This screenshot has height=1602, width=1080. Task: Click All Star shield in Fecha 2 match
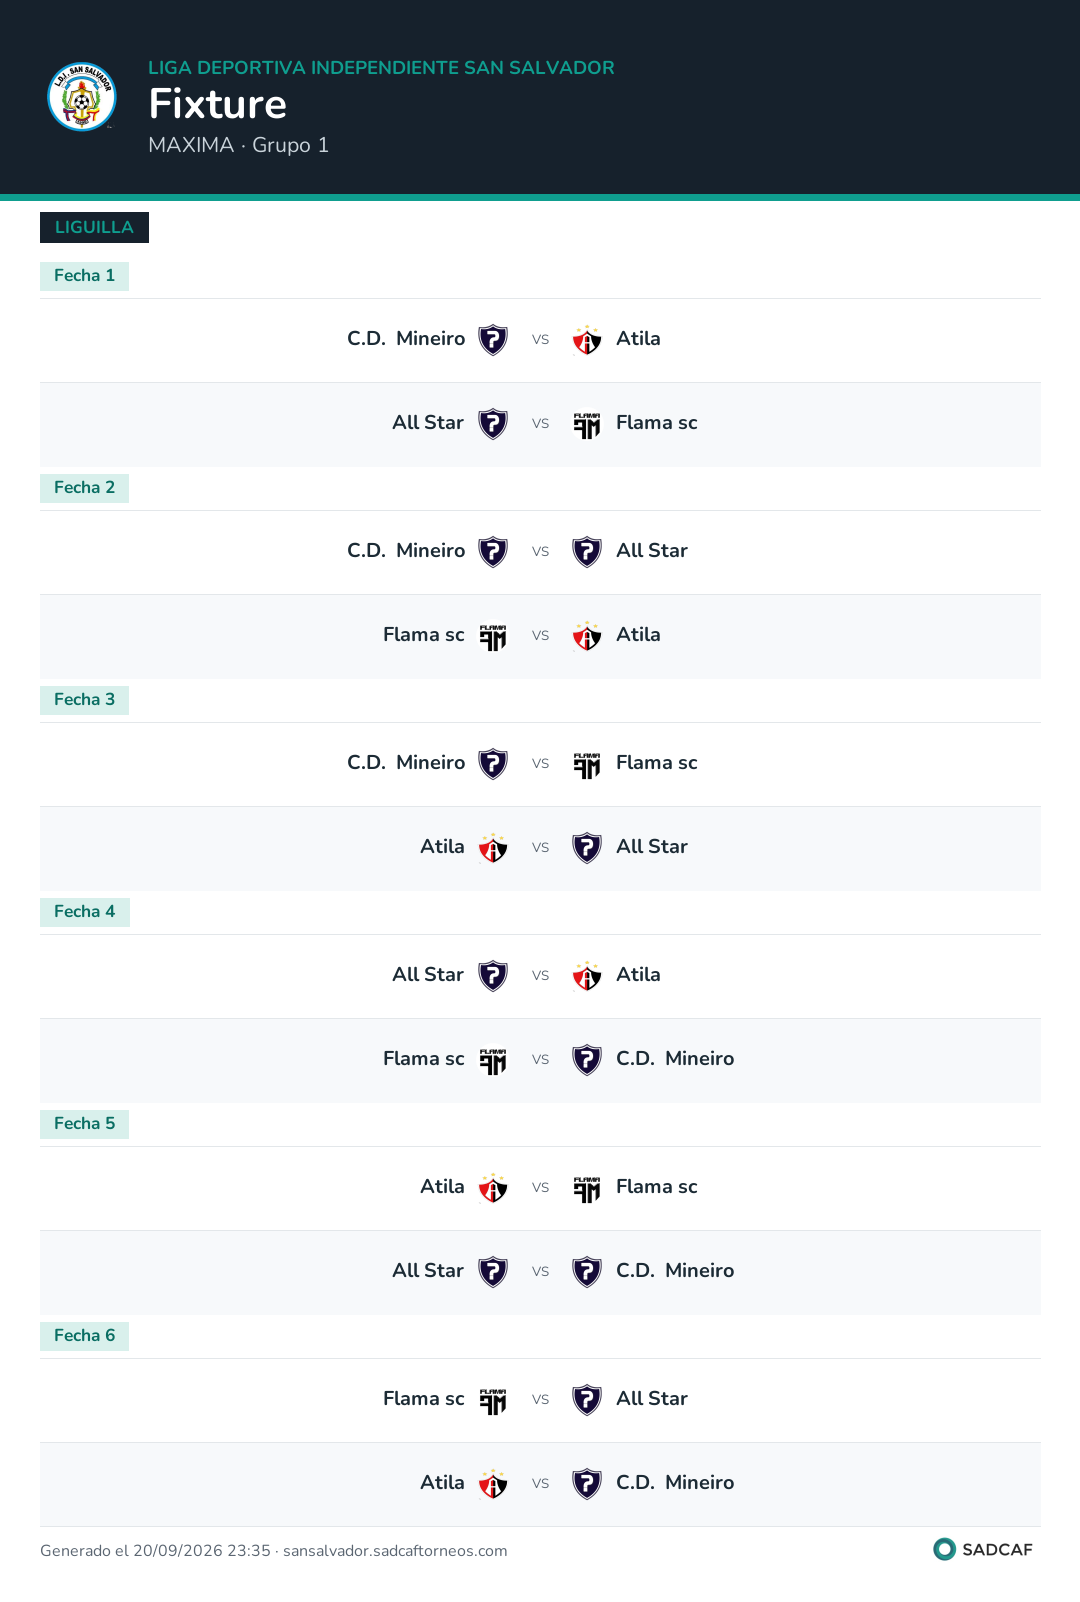587,552
